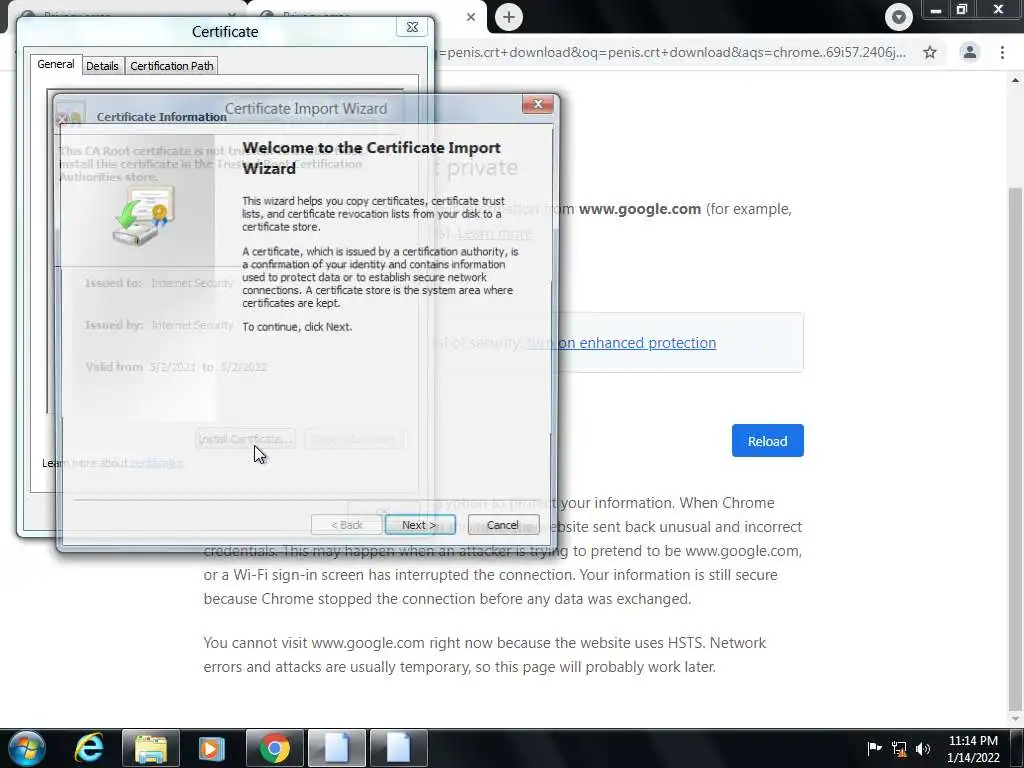The height and width of the screenshot is (768, 1024).
Task: Bookmark this page with the star icon
Action: (x=930, y=52)
